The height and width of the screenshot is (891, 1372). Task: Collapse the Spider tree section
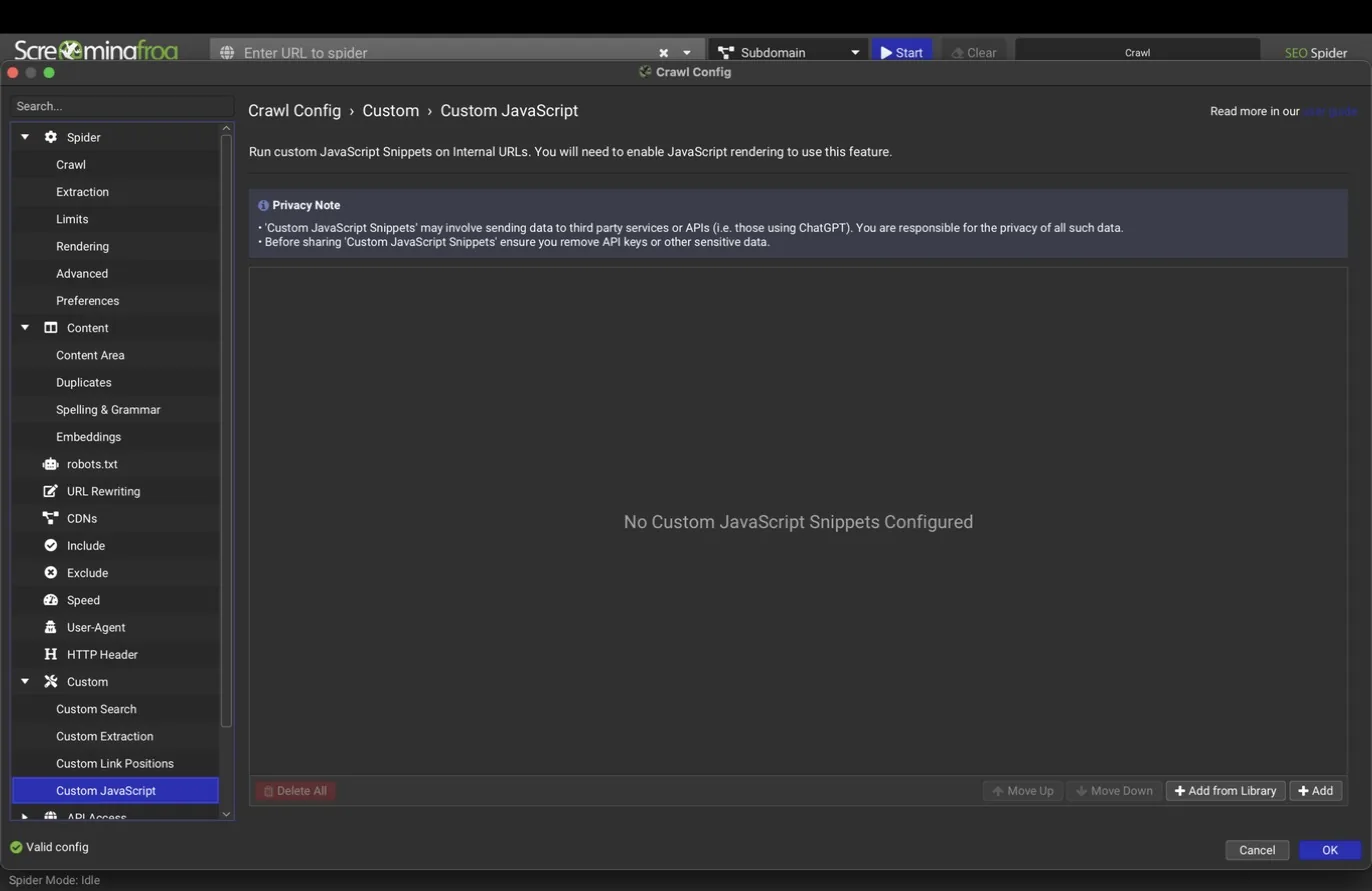point(25,137)
